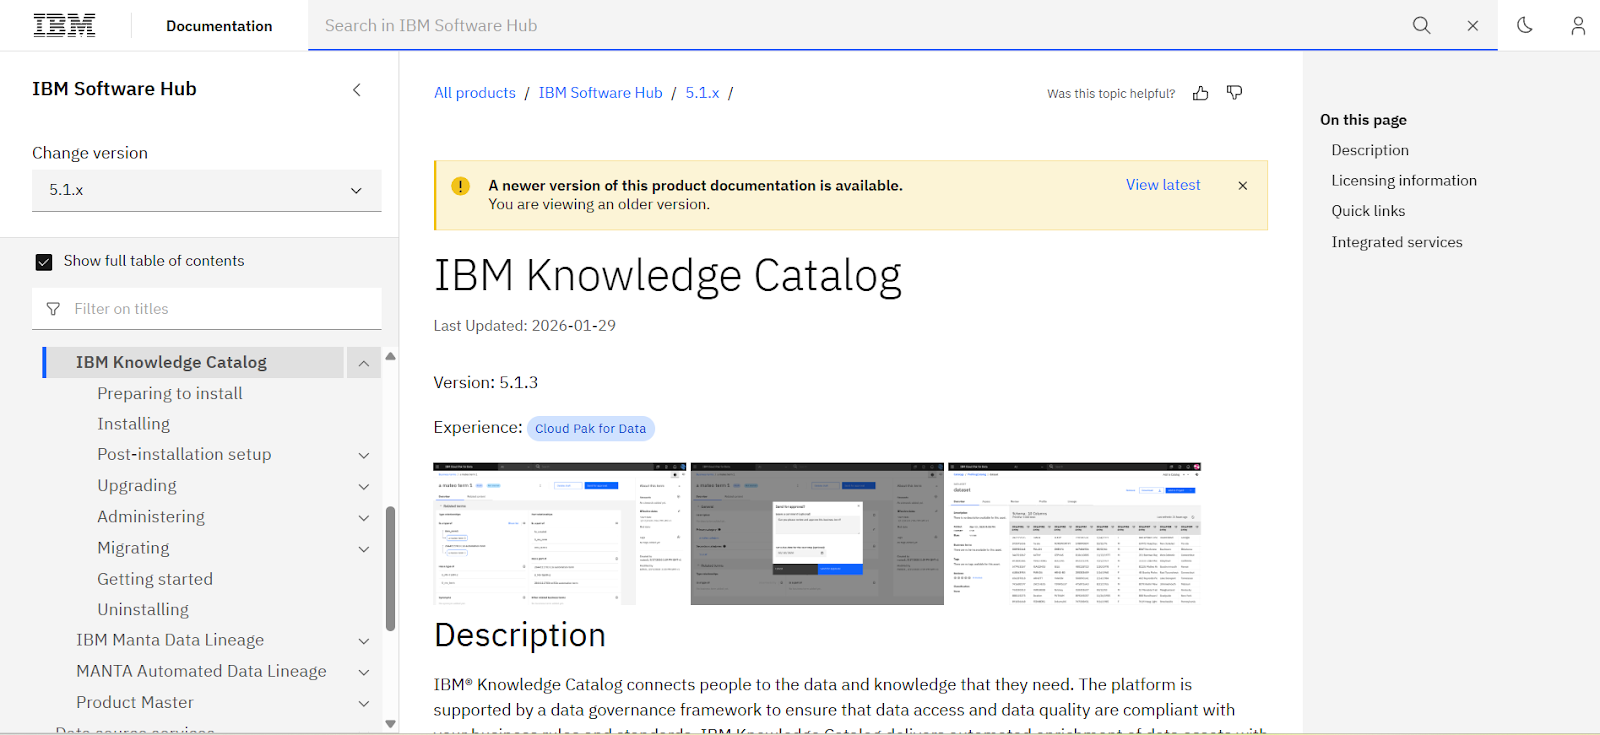The width and height of the screenshot is (1600, 735).
Task: Collapse the IBM Software Hub sidebar
Action: (357, 90)
